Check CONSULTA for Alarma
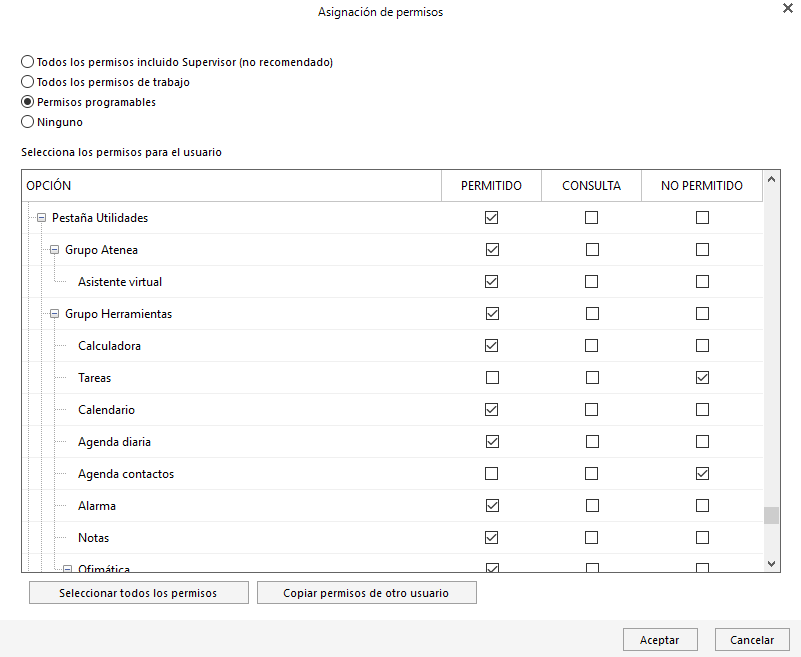Viewport: 801px width, 657px height. tap(593, 506)
